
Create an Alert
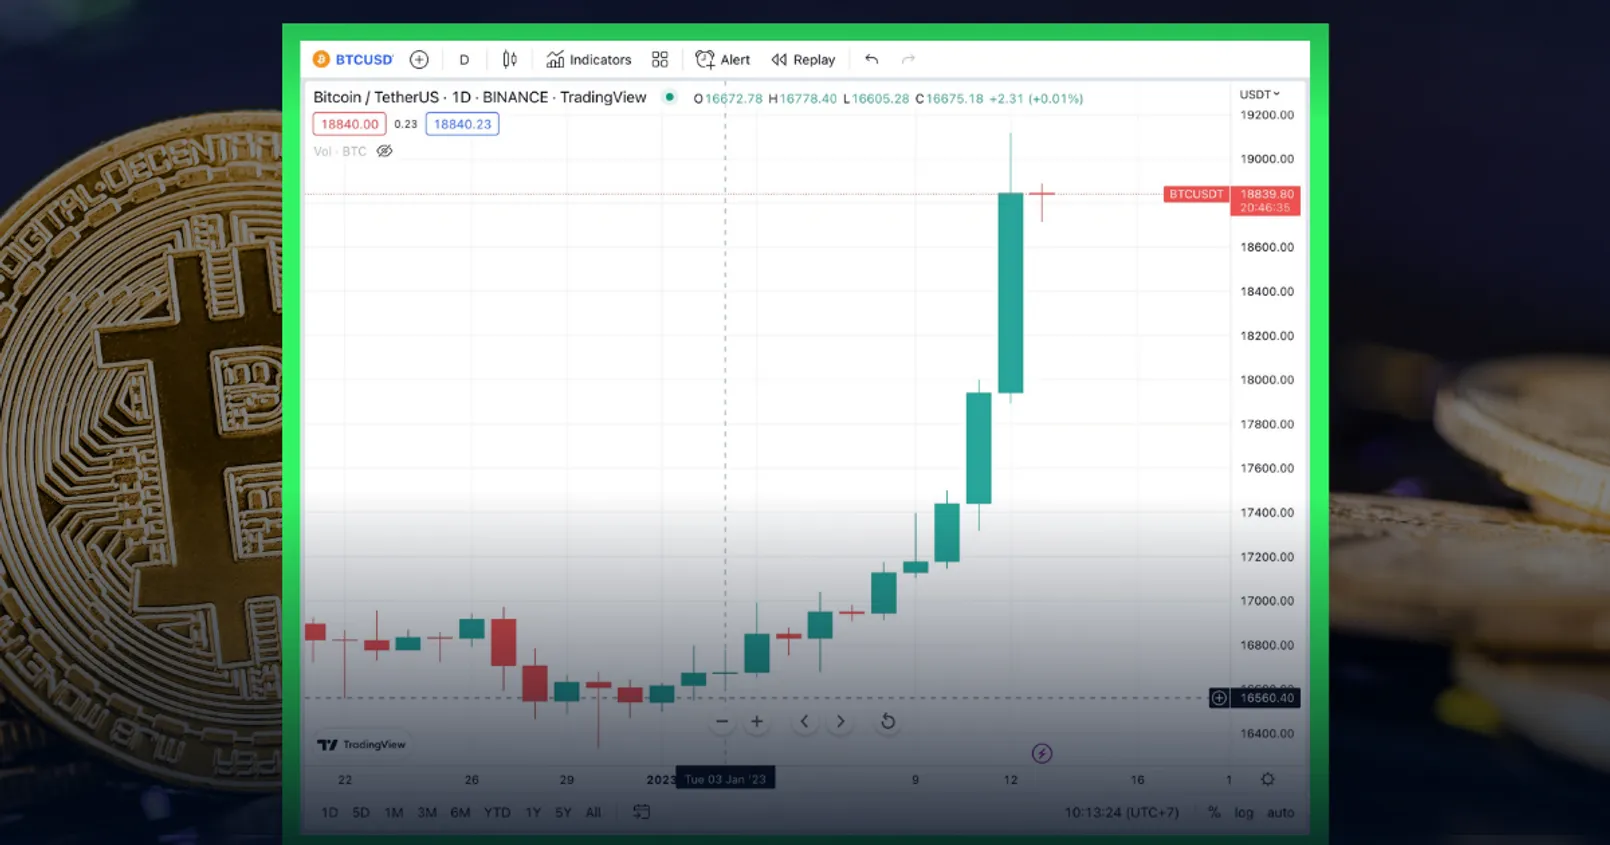coord(723,60)
